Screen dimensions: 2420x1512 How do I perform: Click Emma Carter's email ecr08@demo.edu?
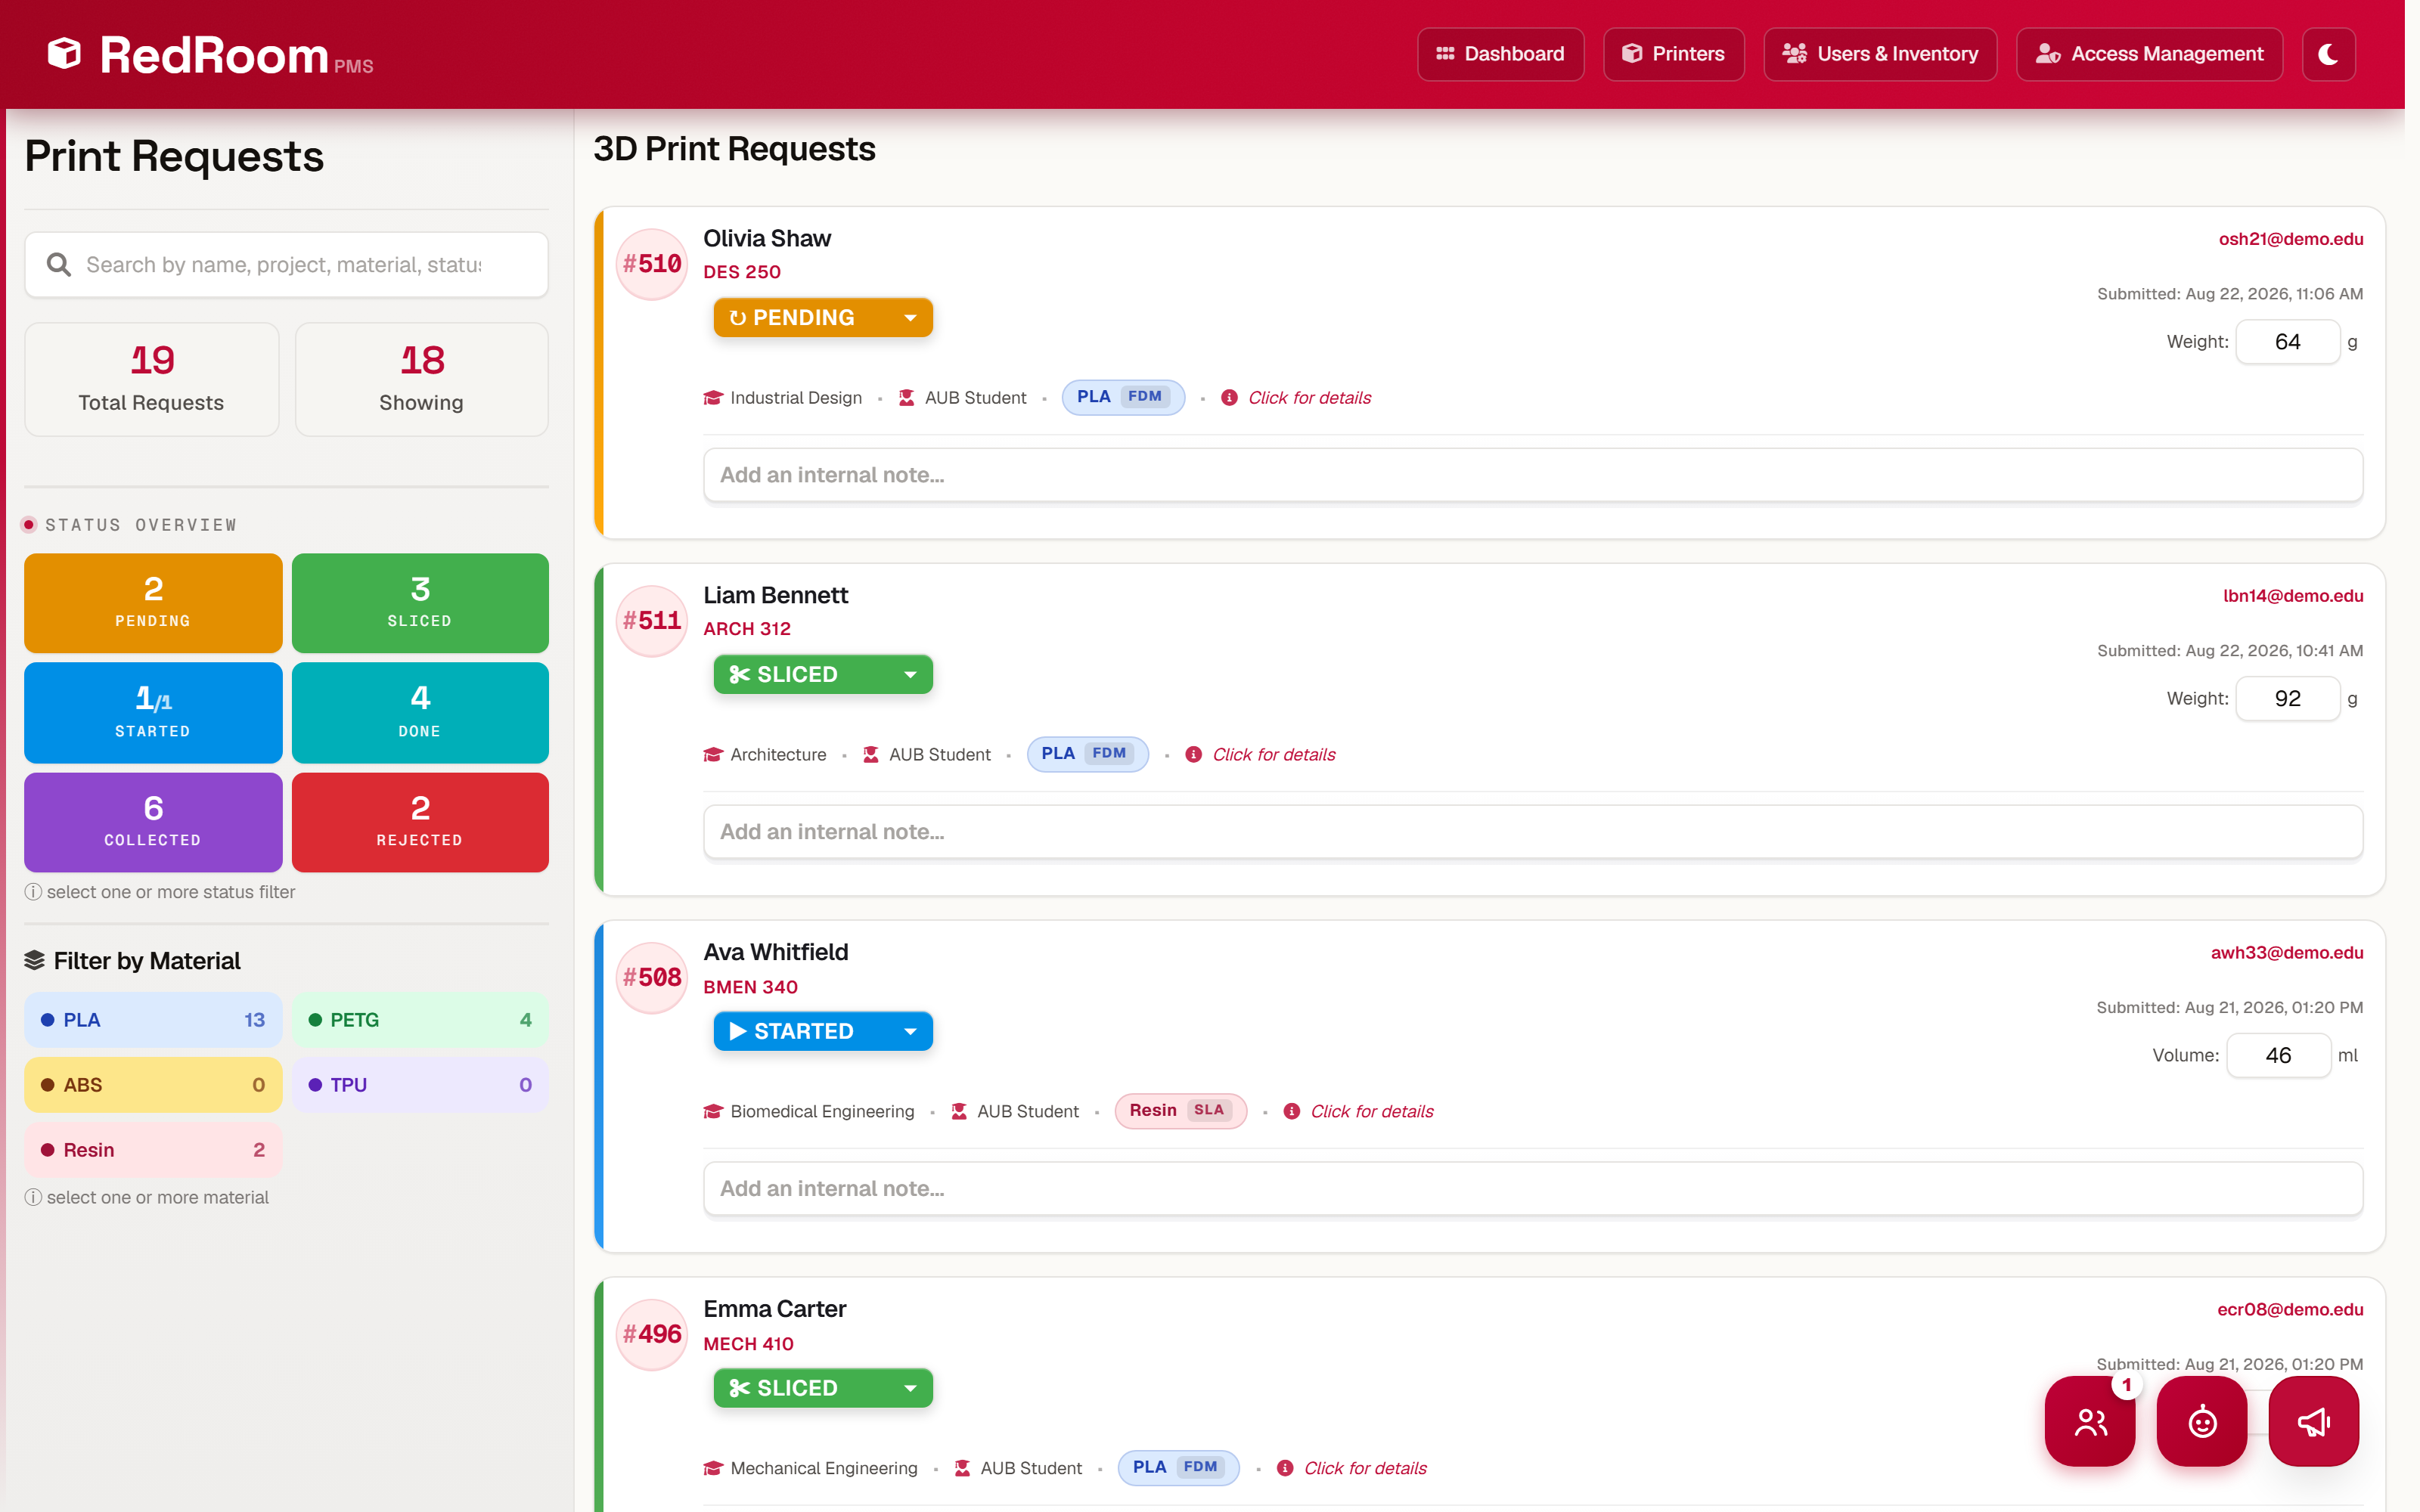point(2290,1310)
